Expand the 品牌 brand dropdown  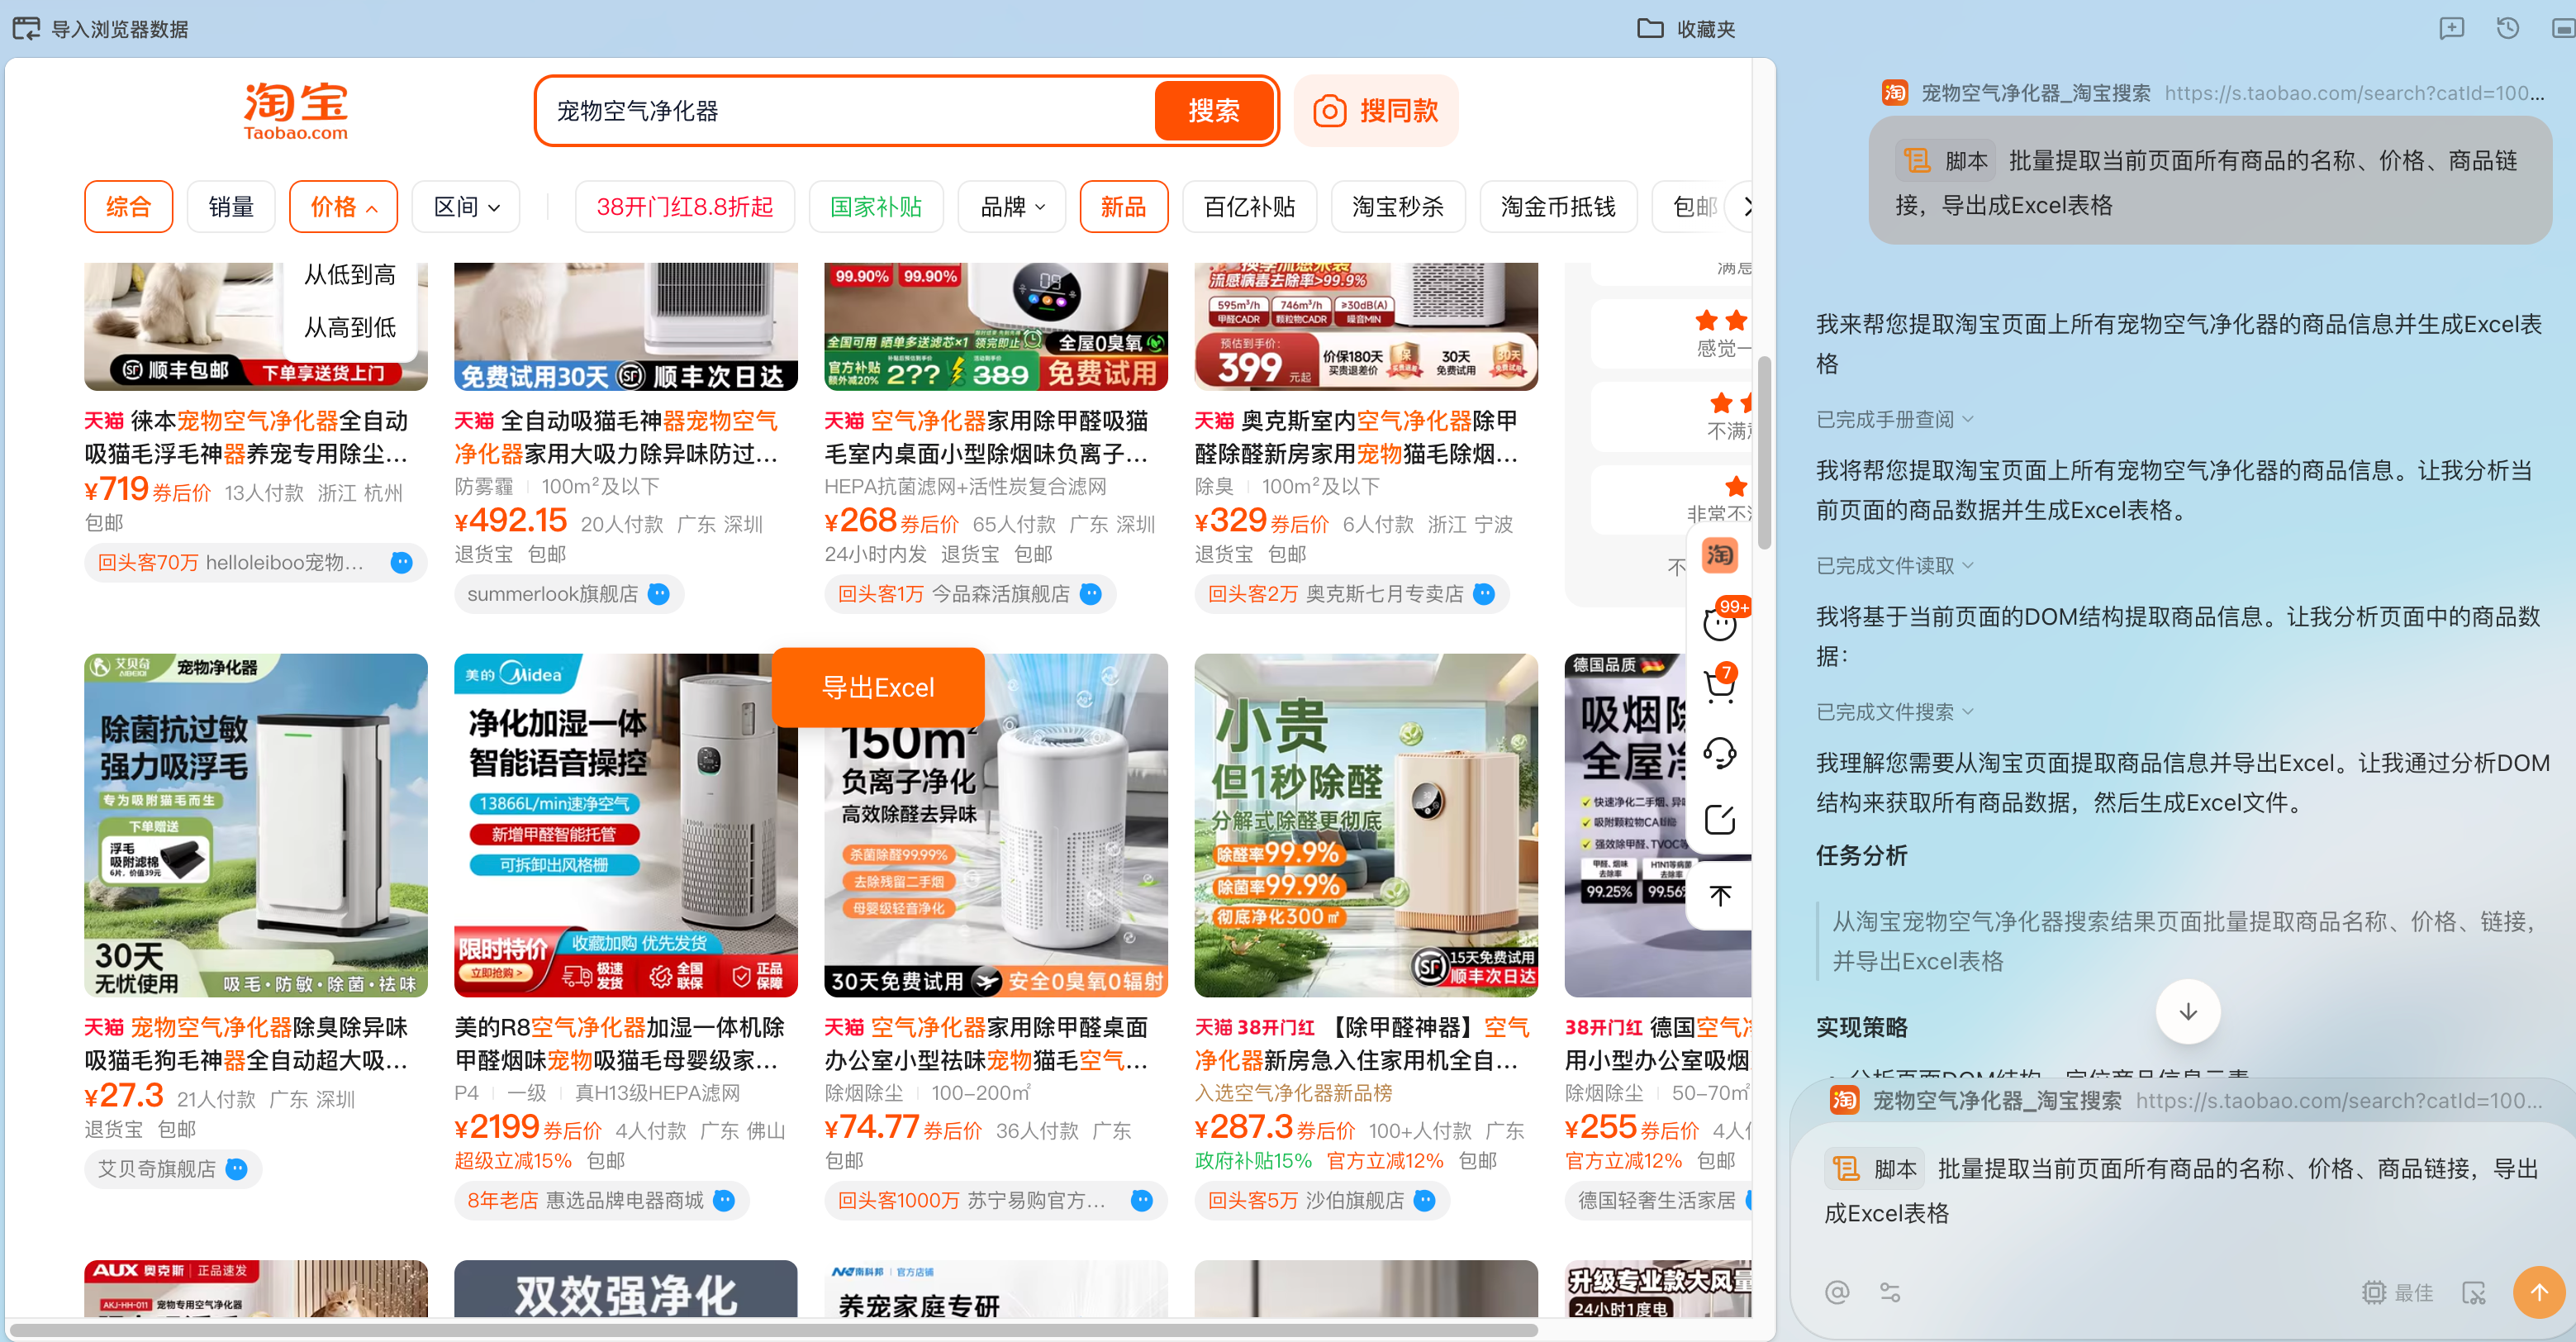click(x=1011, y=207)
